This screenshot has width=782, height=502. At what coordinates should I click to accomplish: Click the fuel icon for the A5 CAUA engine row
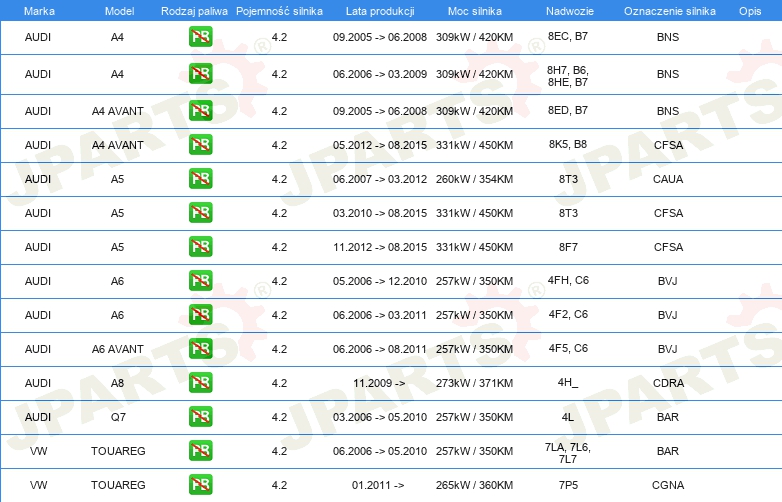[x=200, y=179]
